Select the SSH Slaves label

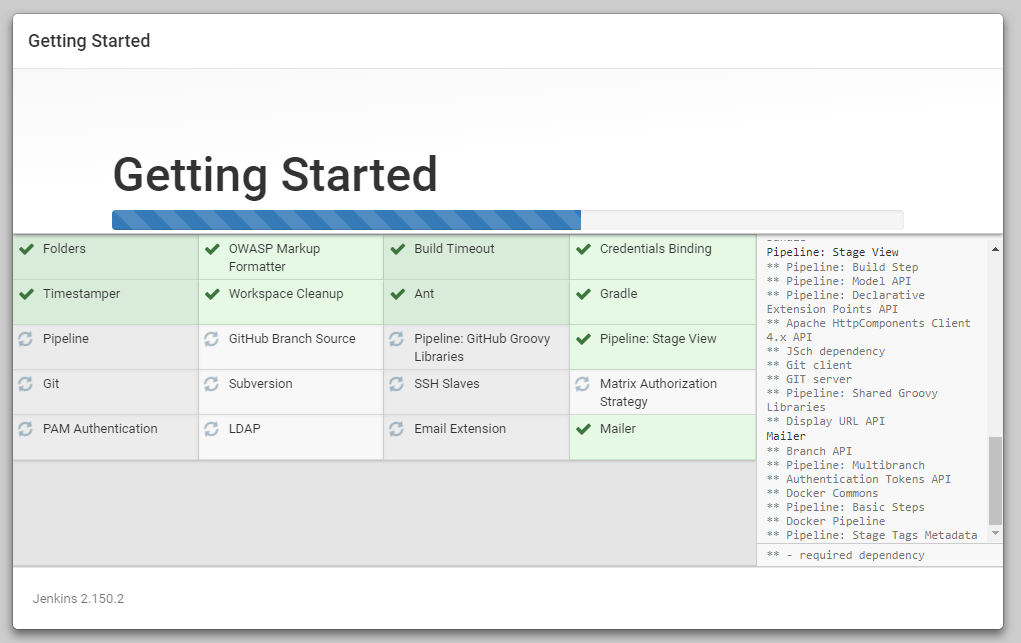coord(447,383)
